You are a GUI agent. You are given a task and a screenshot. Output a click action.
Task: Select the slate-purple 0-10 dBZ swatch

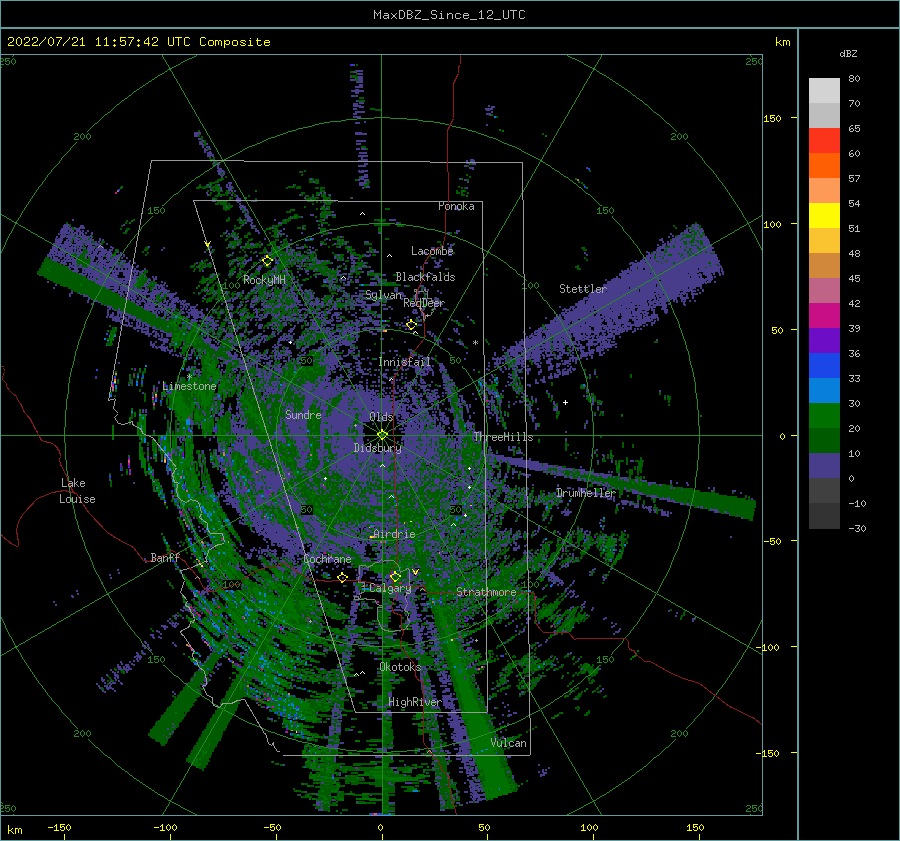[x=824, y=466]
